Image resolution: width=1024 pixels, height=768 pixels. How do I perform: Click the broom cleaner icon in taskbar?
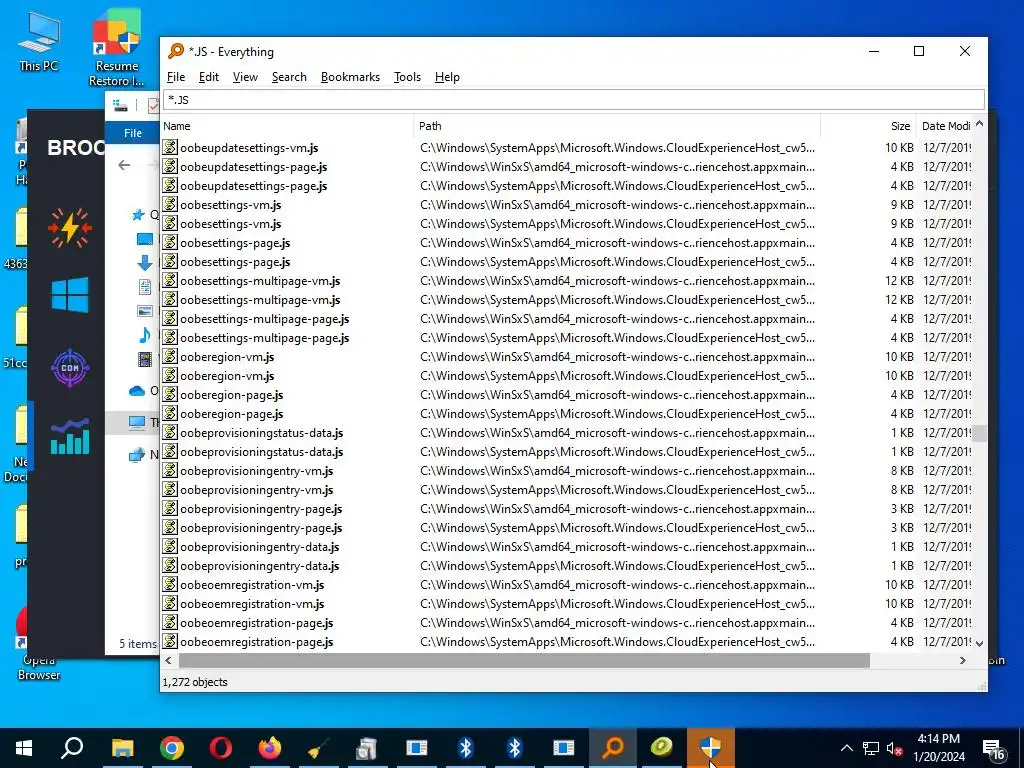point(319,748)
